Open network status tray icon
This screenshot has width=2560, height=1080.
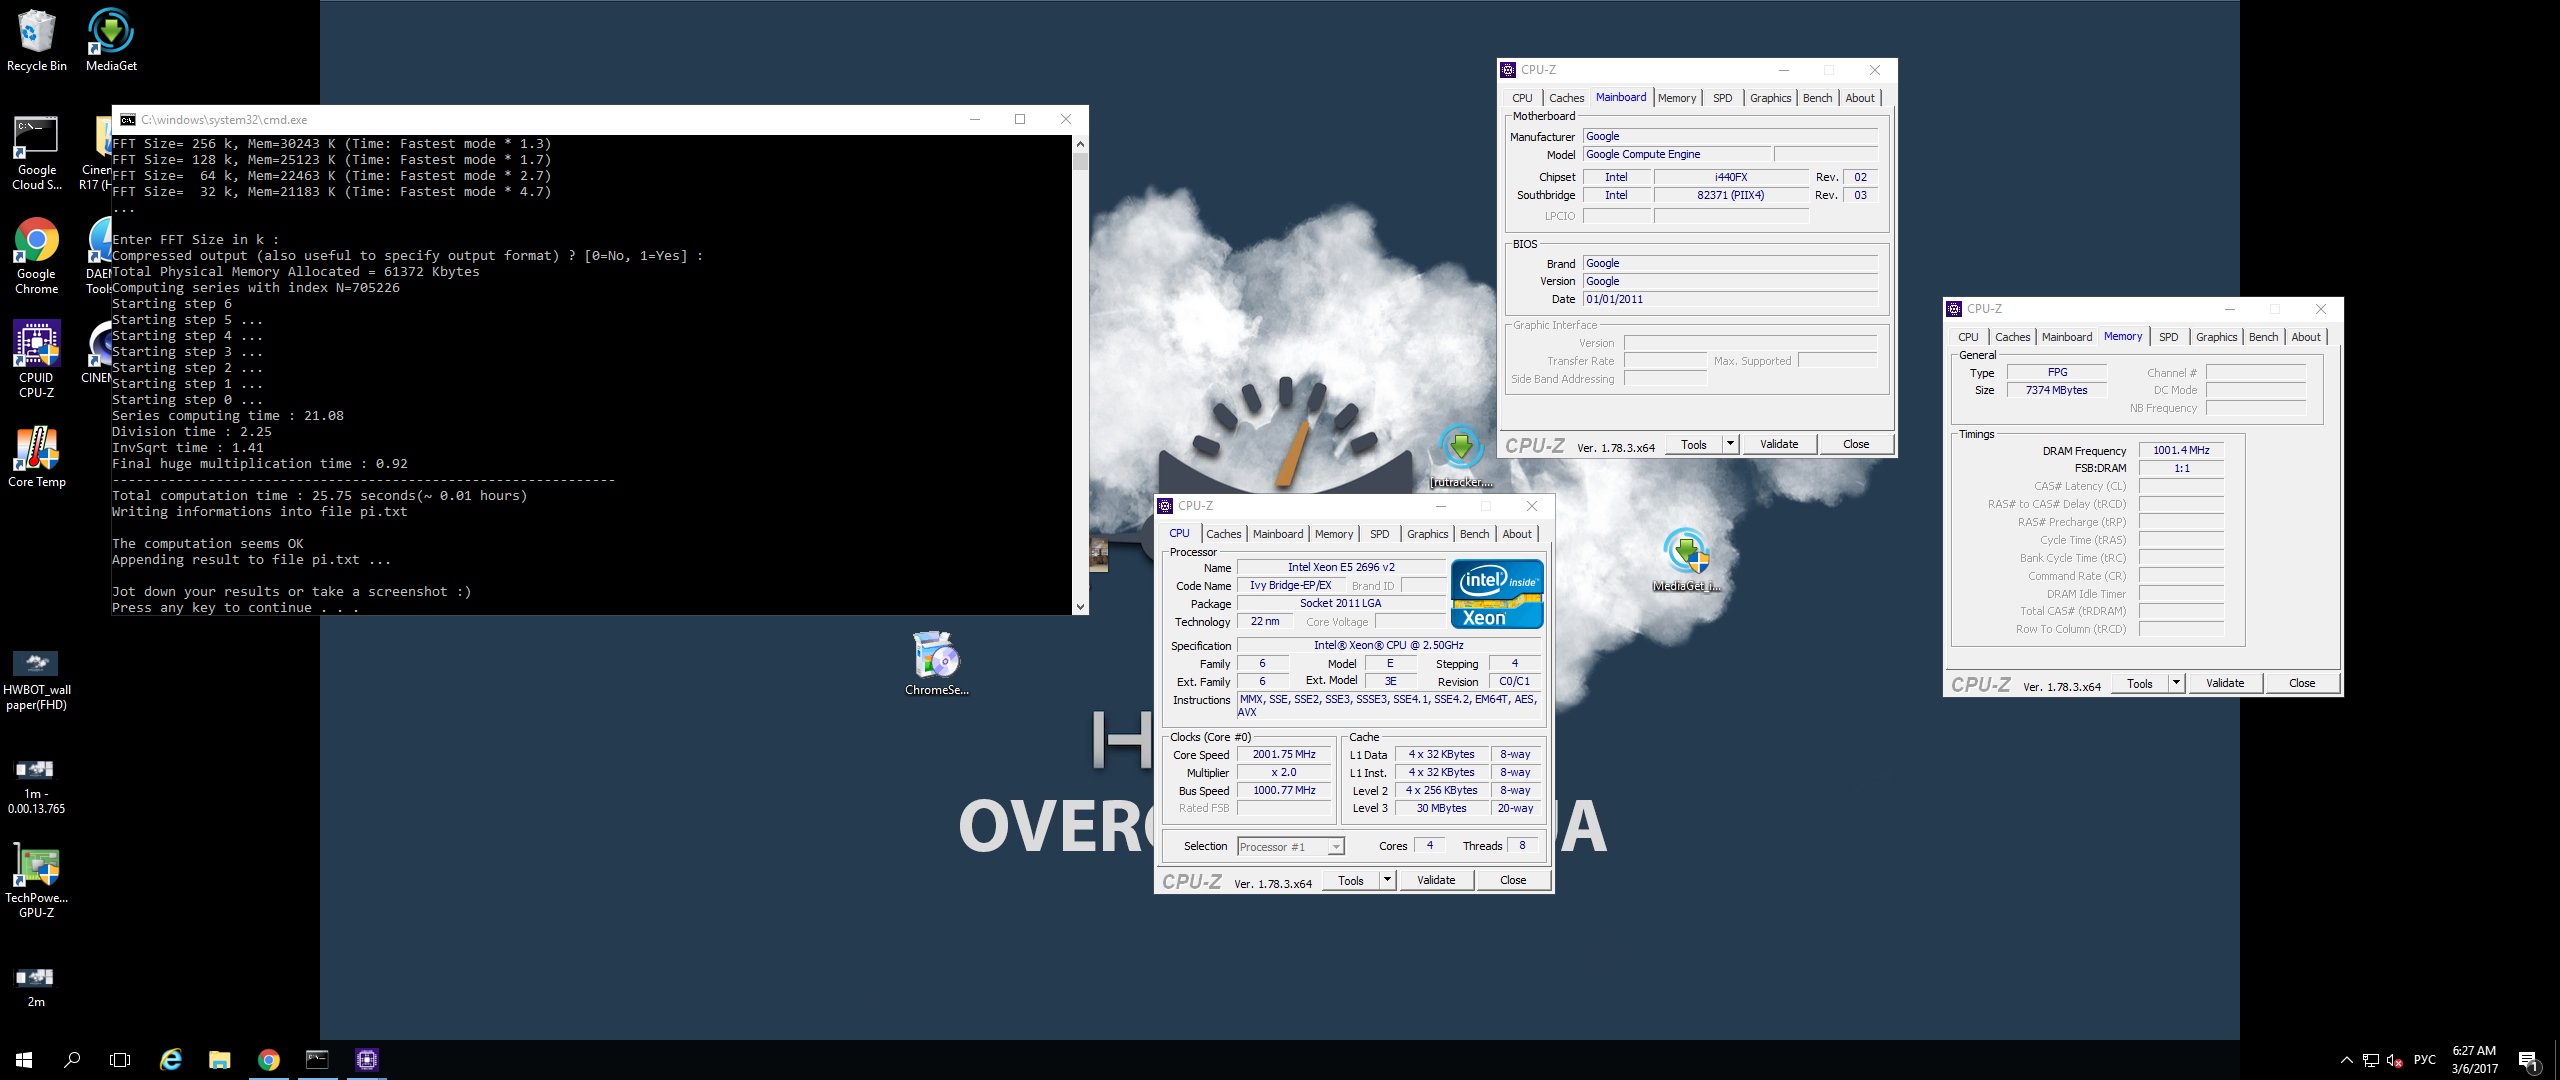coord(2370,1060)
